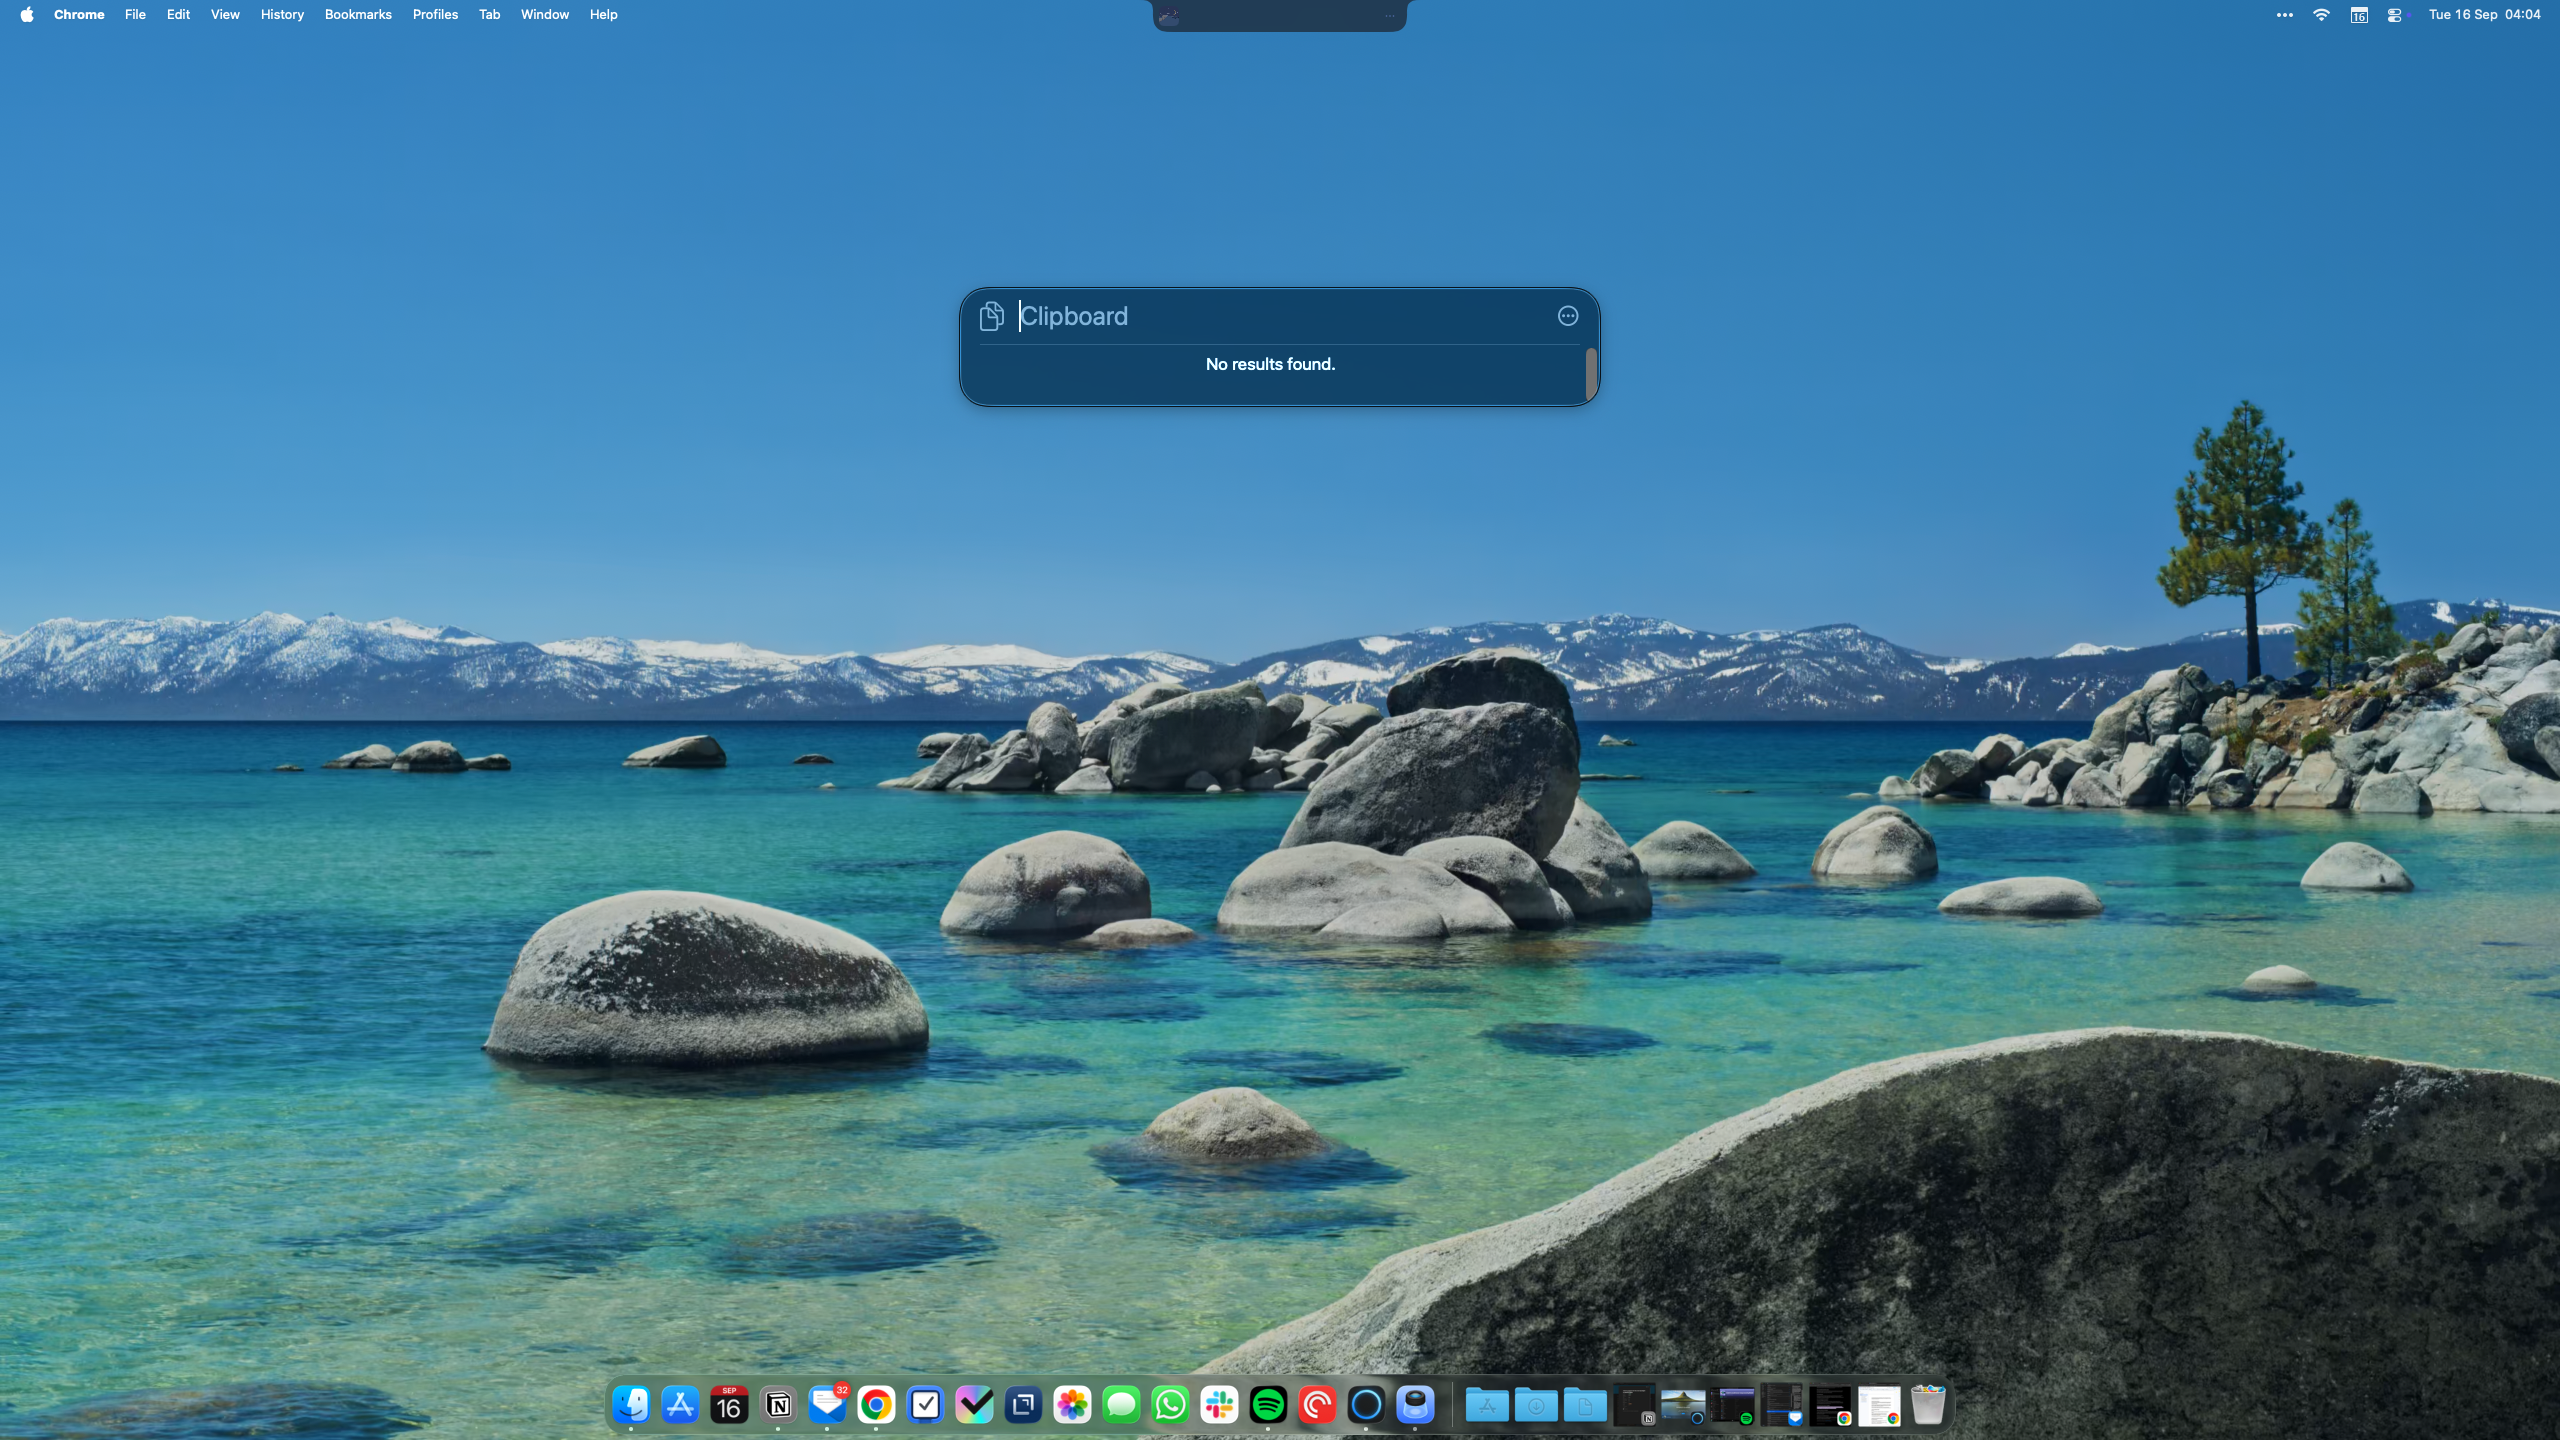Open Control Center from the menu bar

pos(2396,15)
